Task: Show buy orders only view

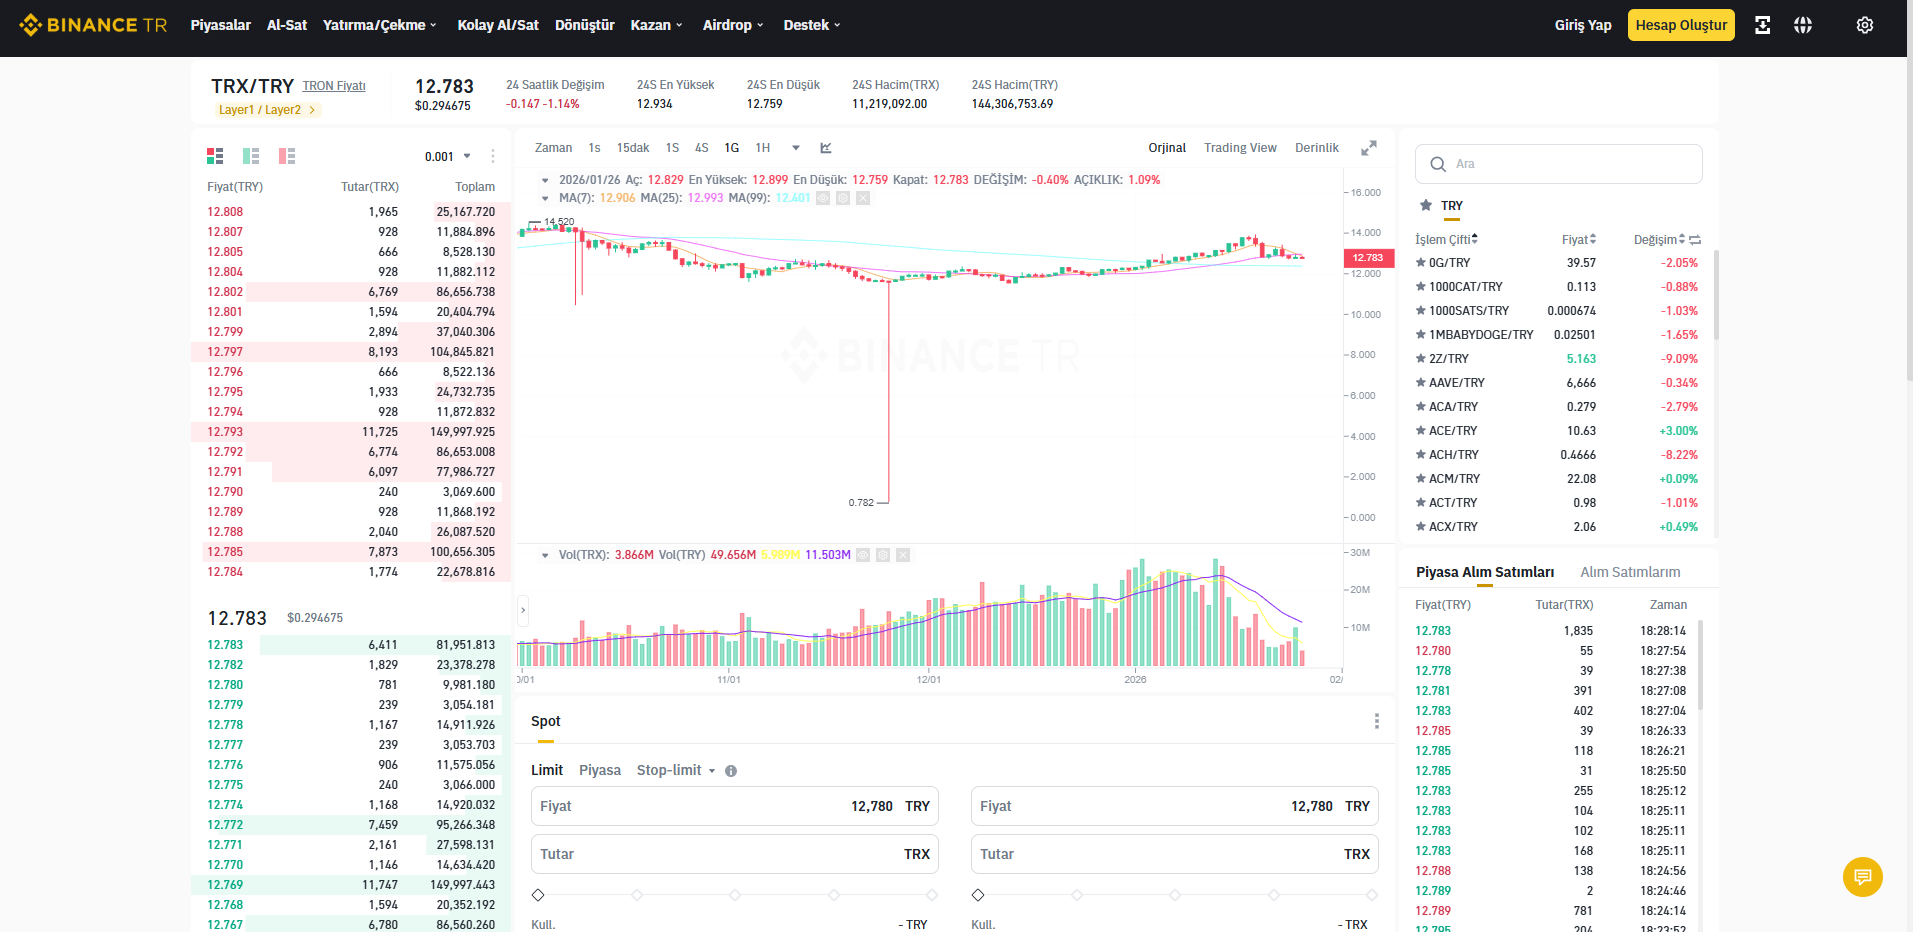Action: tap(251, 156)
